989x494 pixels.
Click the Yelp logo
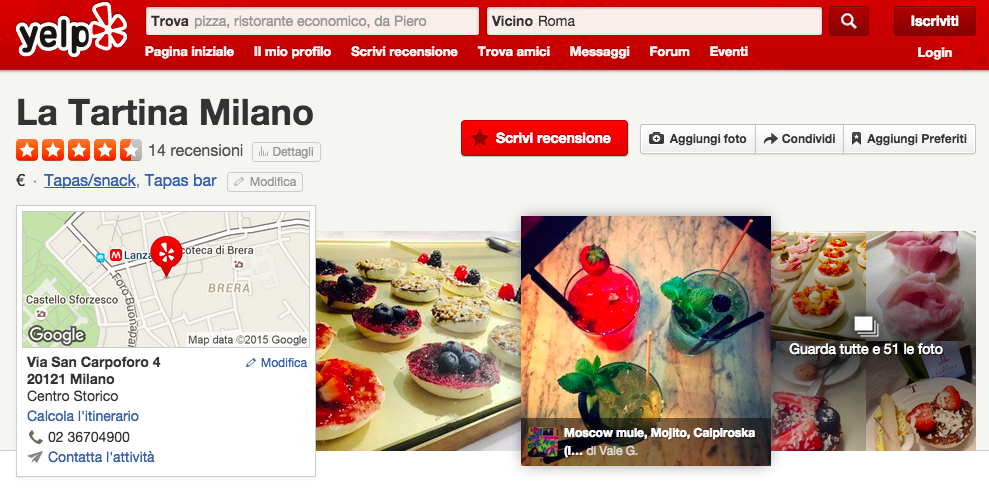(x=71, y=32)
